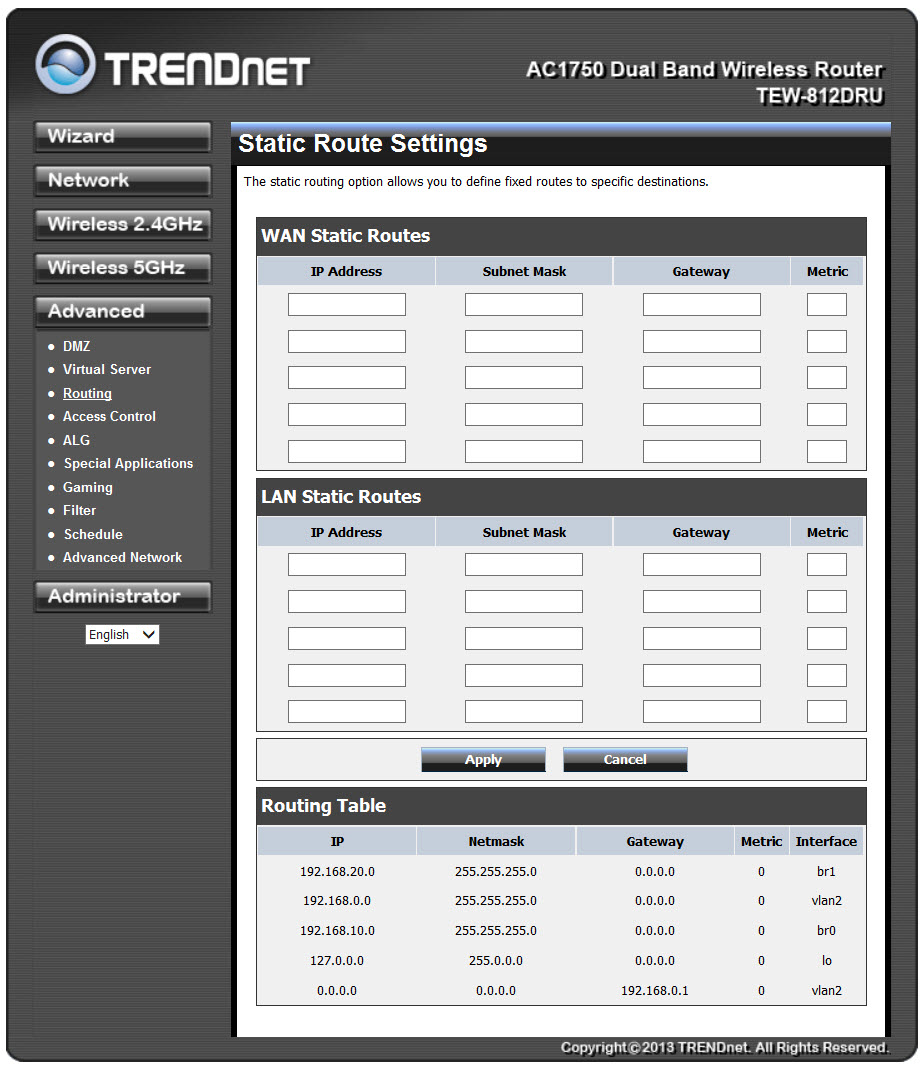Open the Special Applications page

click(128, 463)
